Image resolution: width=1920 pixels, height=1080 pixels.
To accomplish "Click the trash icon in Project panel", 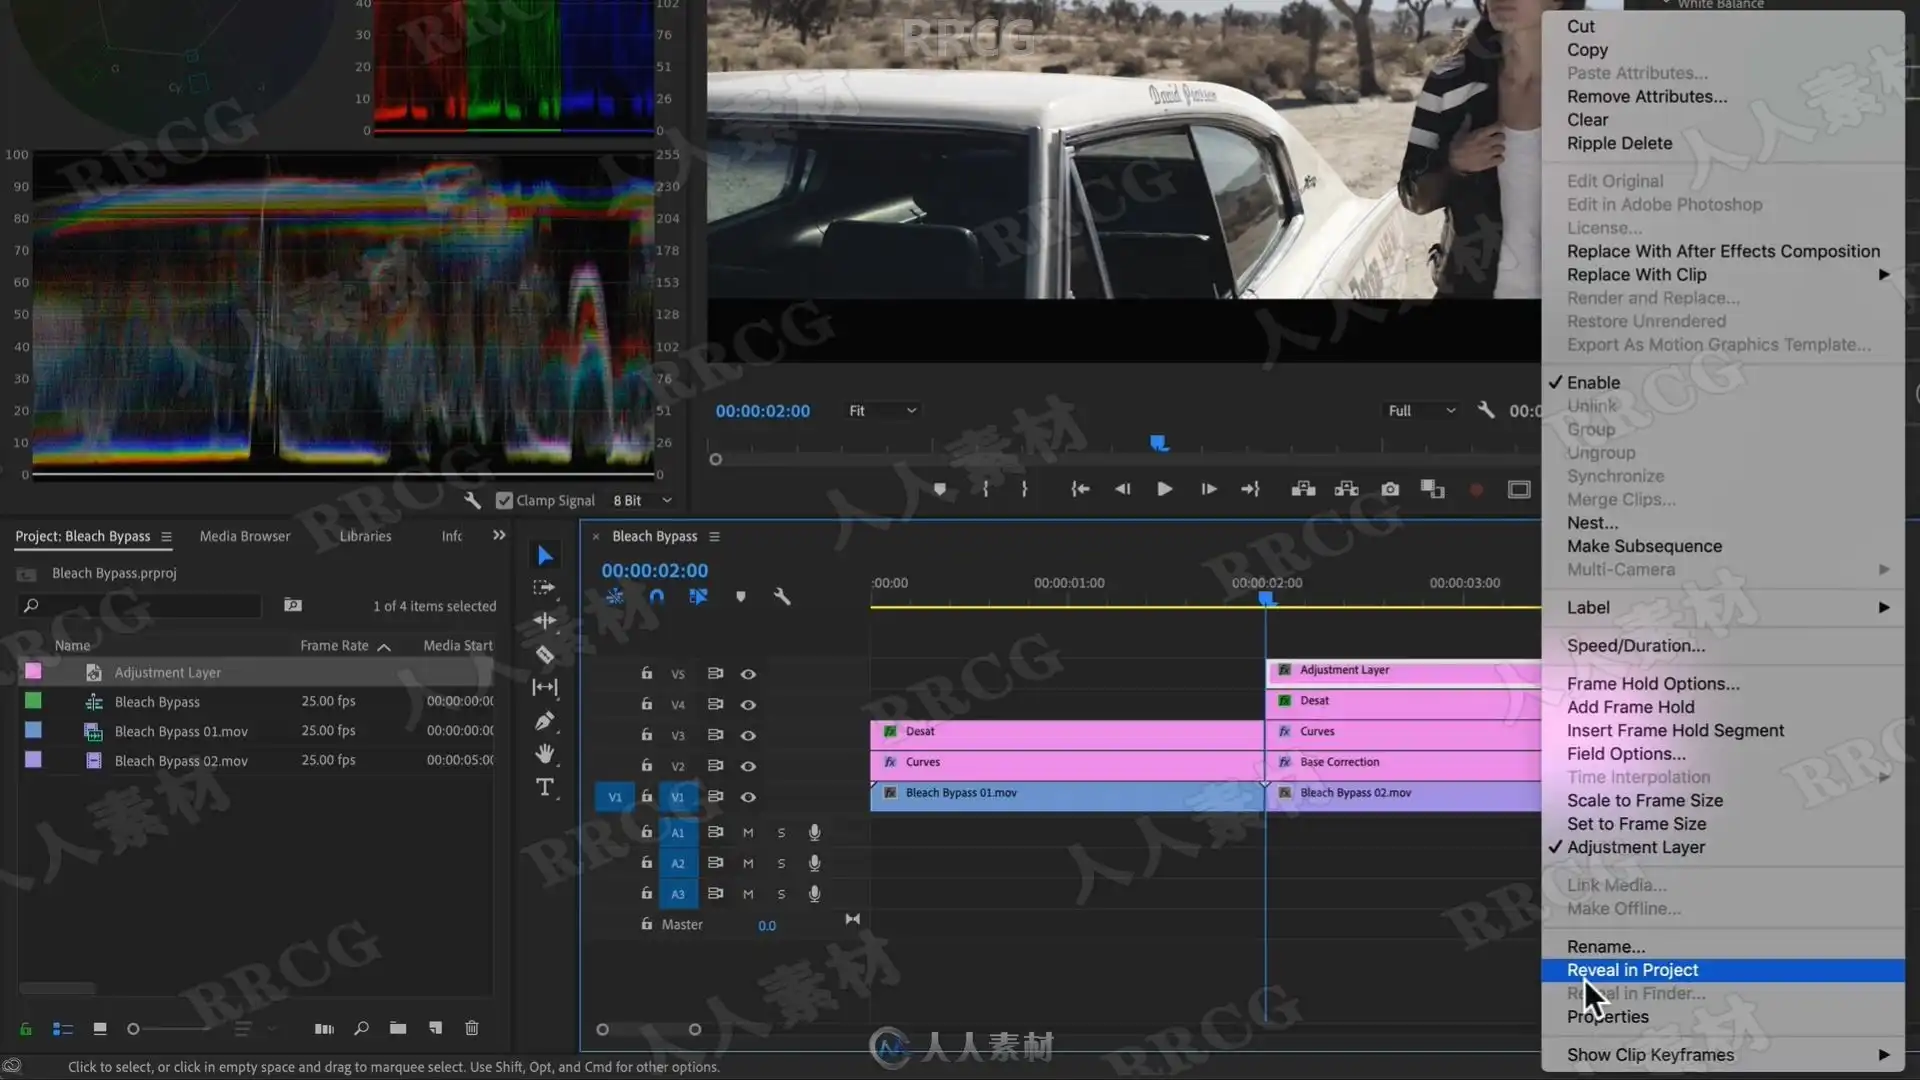I will click(x=472, y=1028).
